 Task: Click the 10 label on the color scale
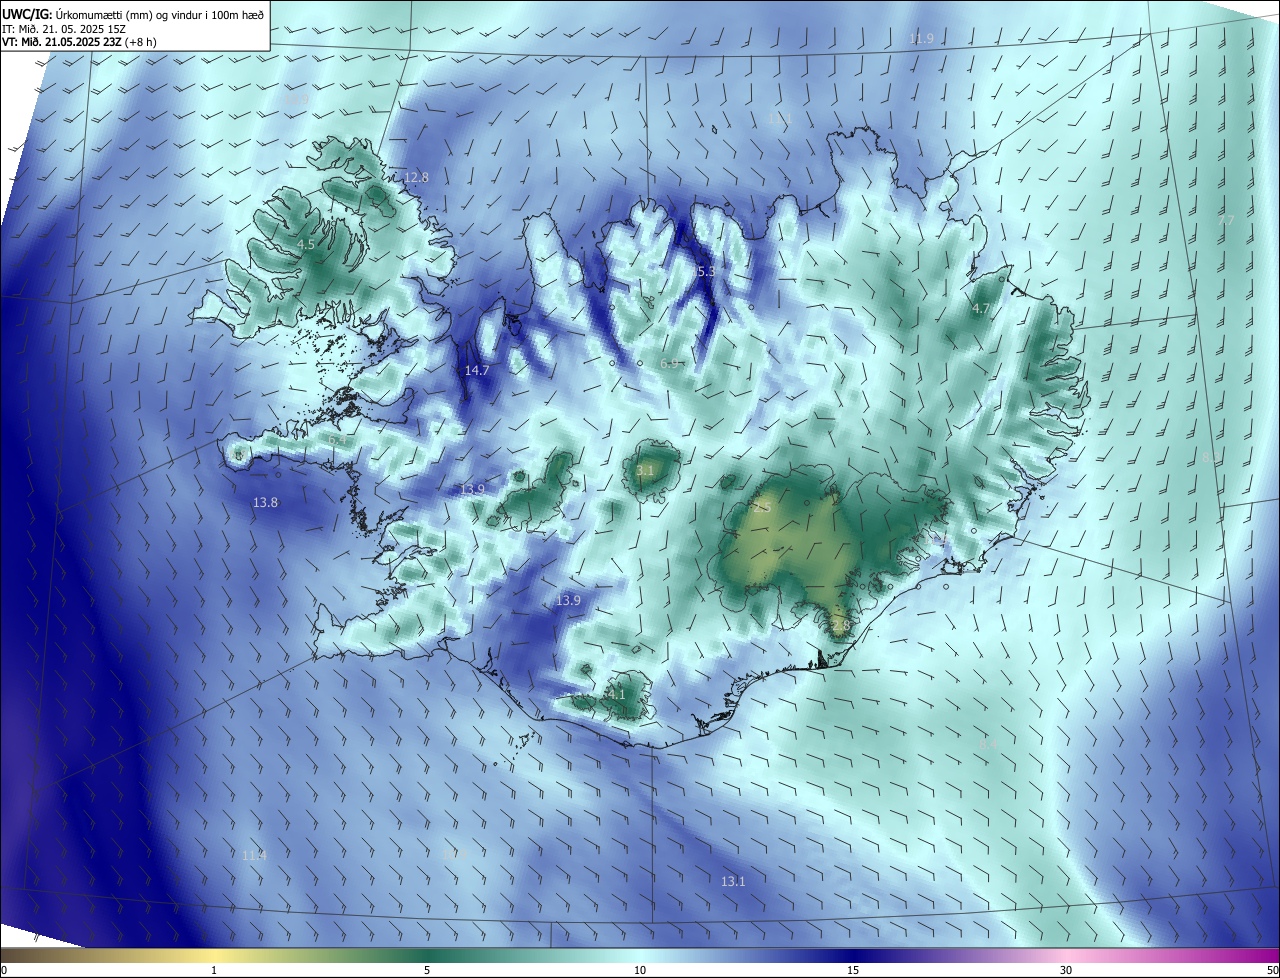[x=640, y=970]
